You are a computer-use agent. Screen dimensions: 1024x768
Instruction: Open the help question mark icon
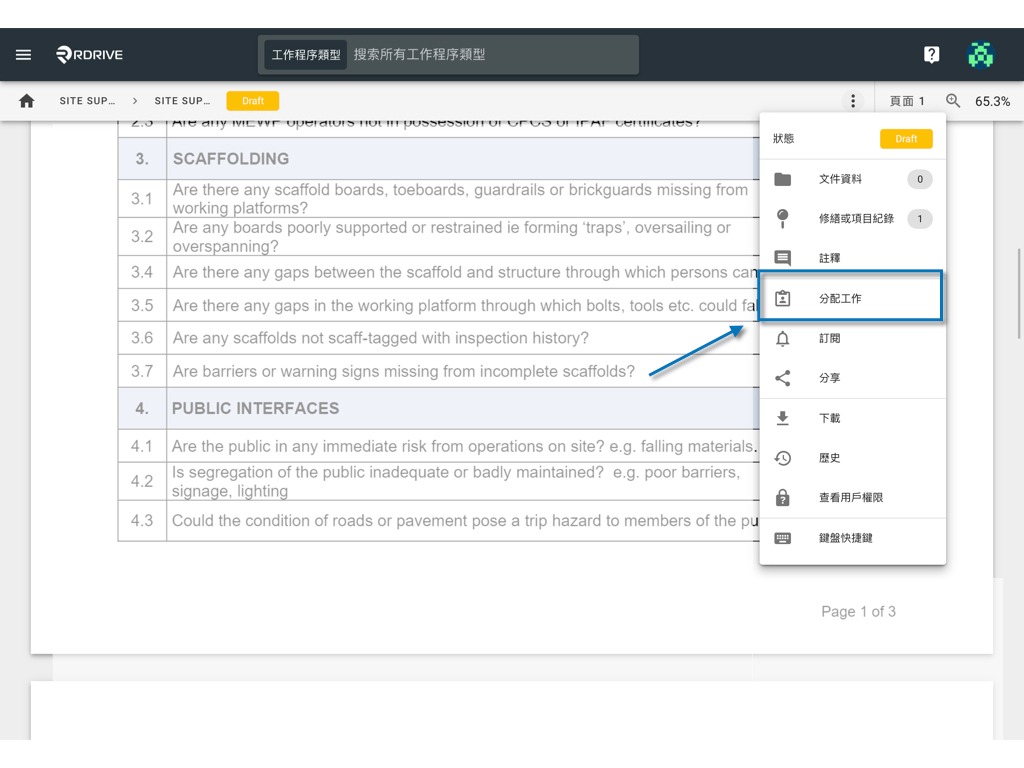(x=931, y=55)
